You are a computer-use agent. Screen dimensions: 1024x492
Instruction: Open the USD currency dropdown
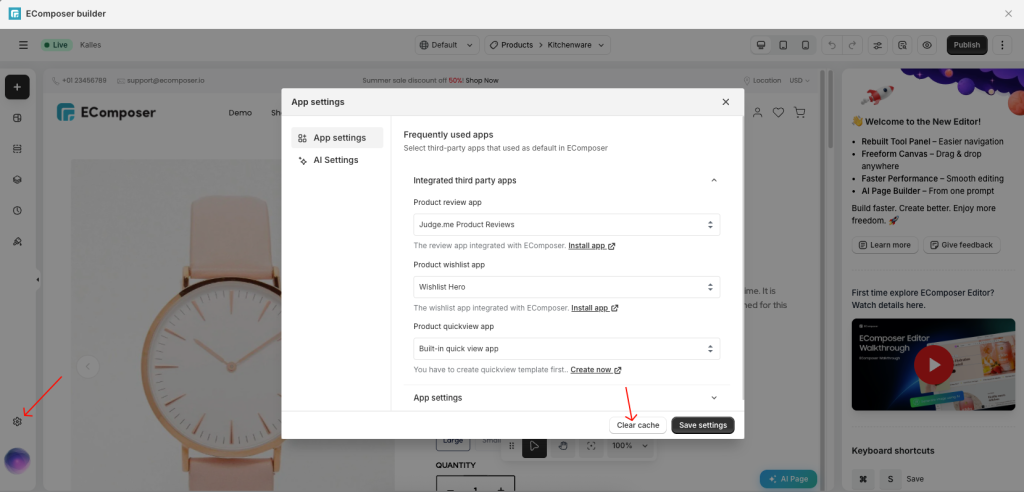pyautogui.click(x=799, y=80)
